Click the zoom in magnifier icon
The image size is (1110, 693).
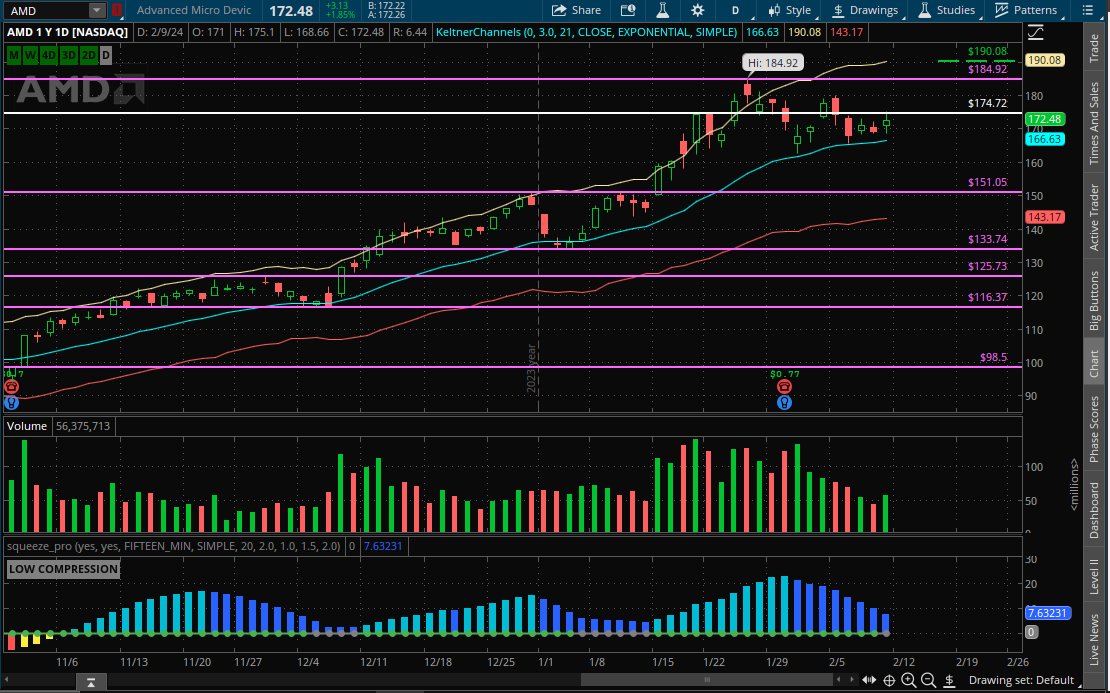click(909, 681)
